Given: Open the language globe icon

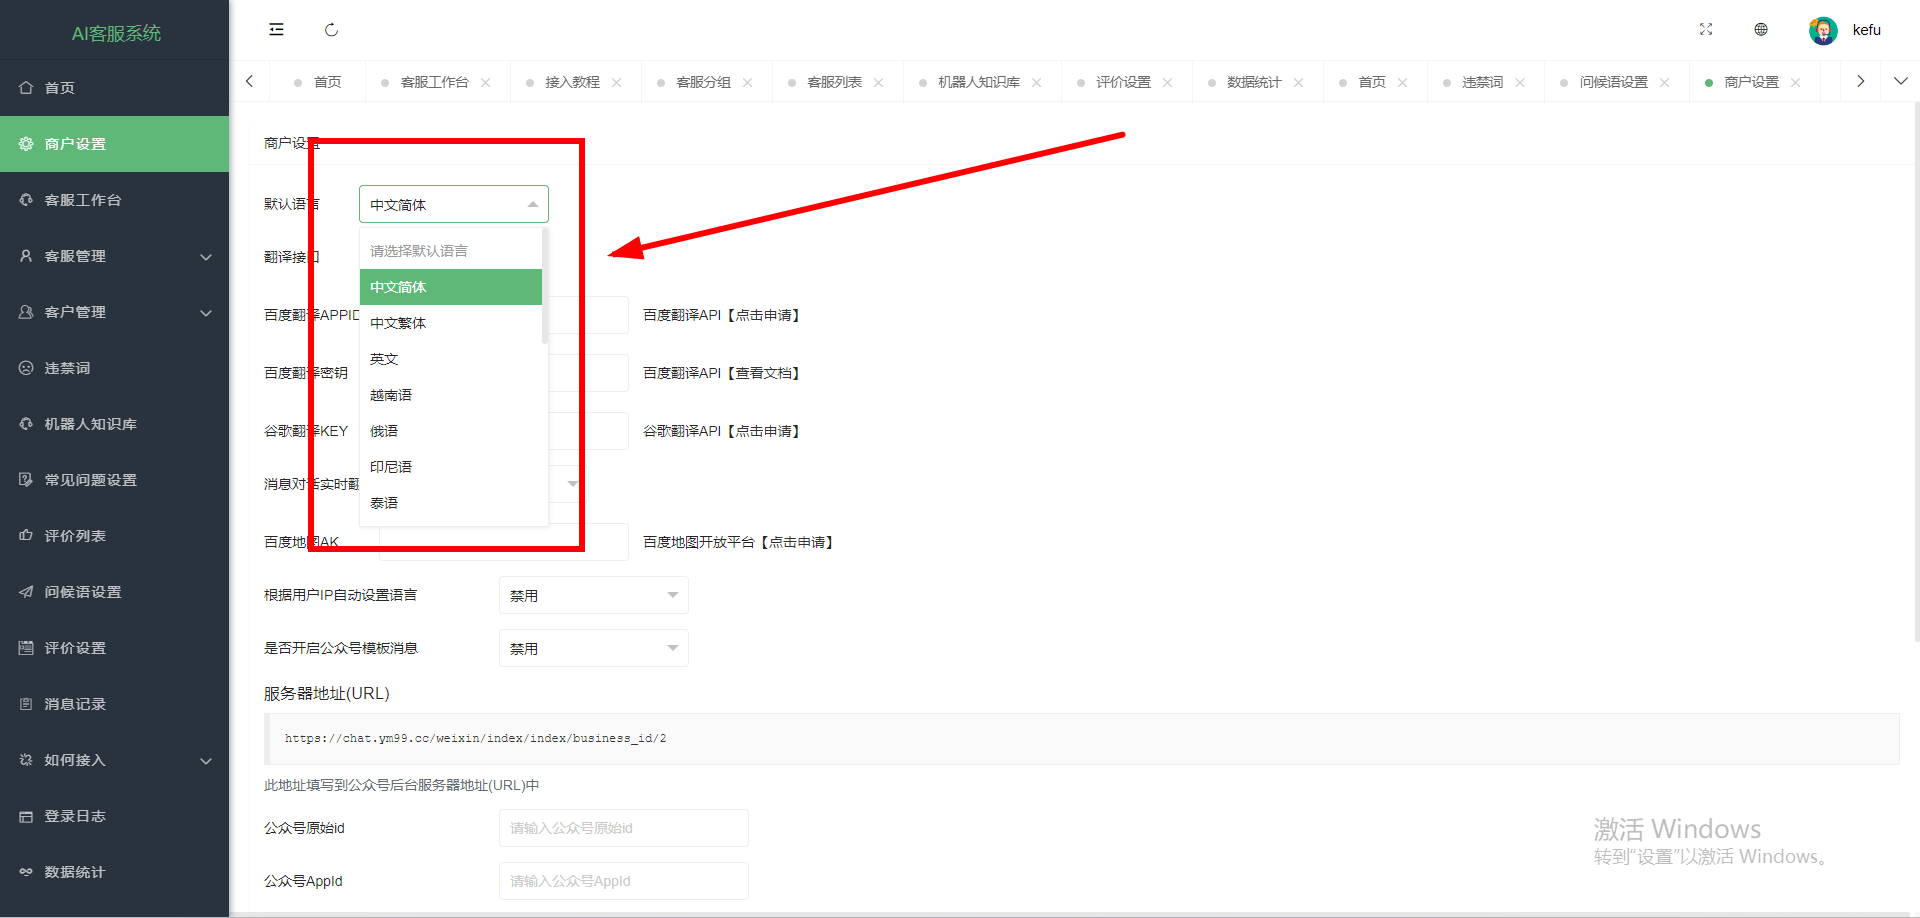Looking at the screenshot, I should pos(1761,30).
